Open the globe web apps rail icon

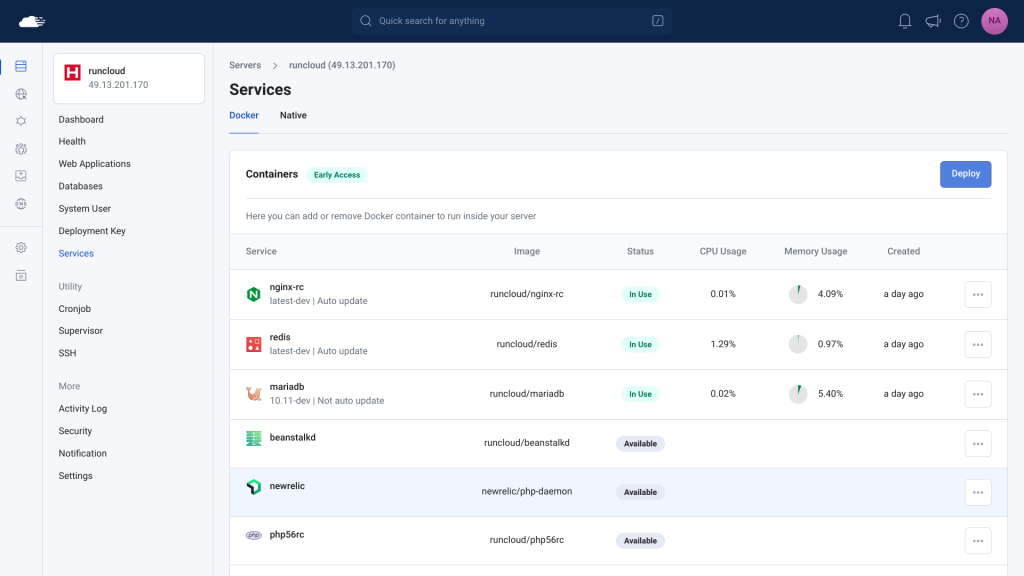[21, 94]
